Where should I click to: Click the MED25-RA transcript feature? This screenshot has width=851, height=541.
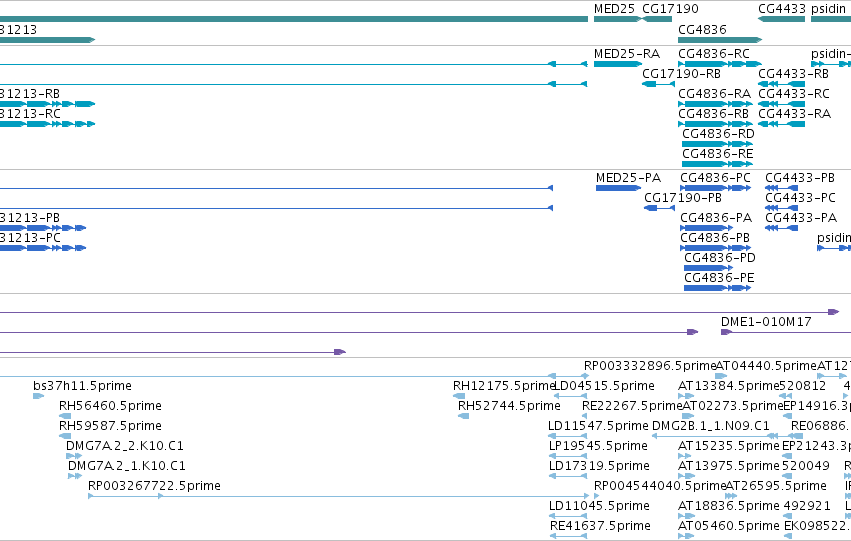(618, 64)
